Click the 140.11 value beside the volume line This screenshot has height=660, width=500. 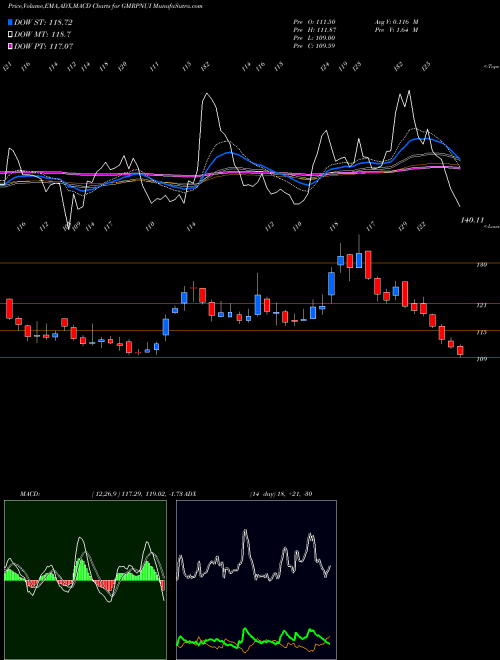472,220
